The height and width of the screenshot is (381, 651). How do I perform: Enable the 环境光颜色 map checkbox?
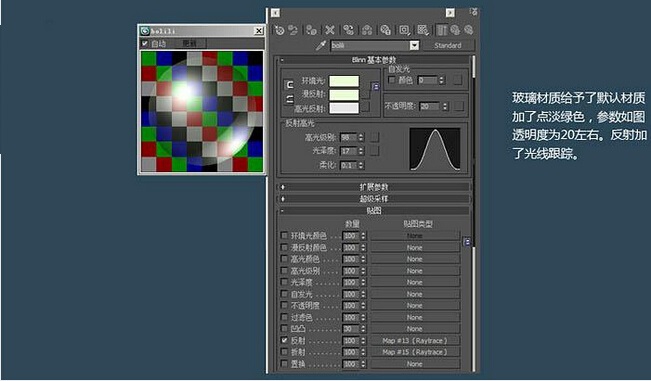pyautogui.click(x=284, y=235)
